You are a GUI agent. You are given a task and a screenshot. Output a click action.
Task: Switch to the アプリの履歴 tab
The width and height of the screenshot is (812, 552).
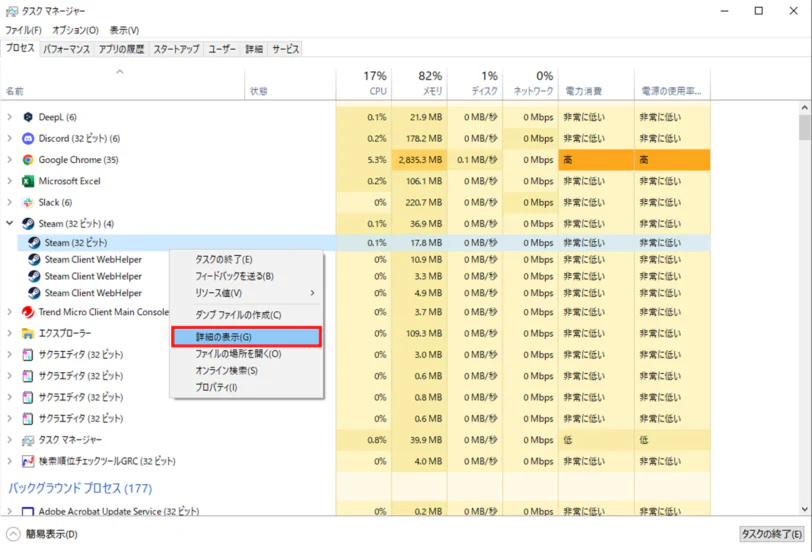point(121,49)
